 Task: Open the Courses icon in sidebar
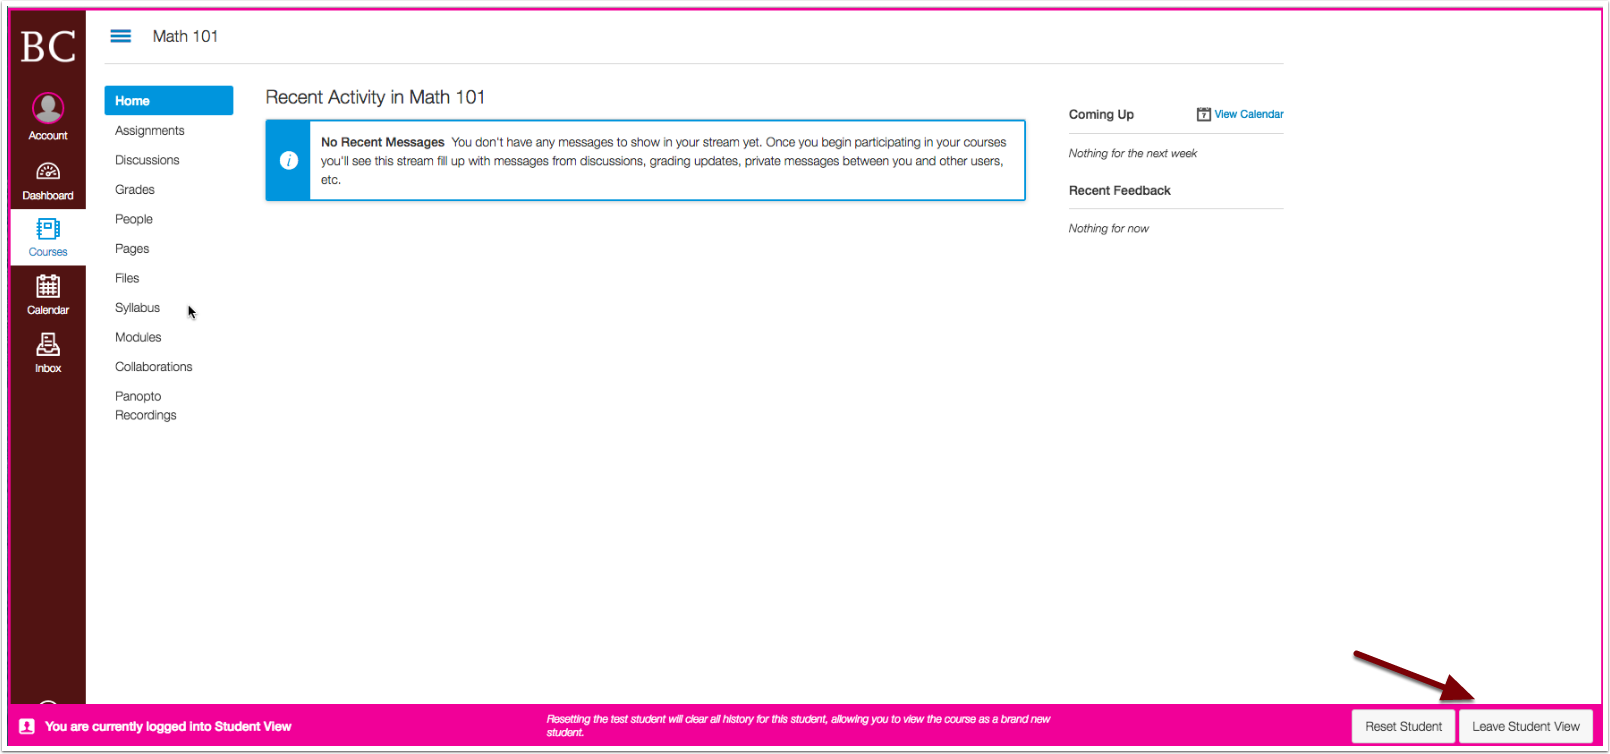(x=48, y=230)
